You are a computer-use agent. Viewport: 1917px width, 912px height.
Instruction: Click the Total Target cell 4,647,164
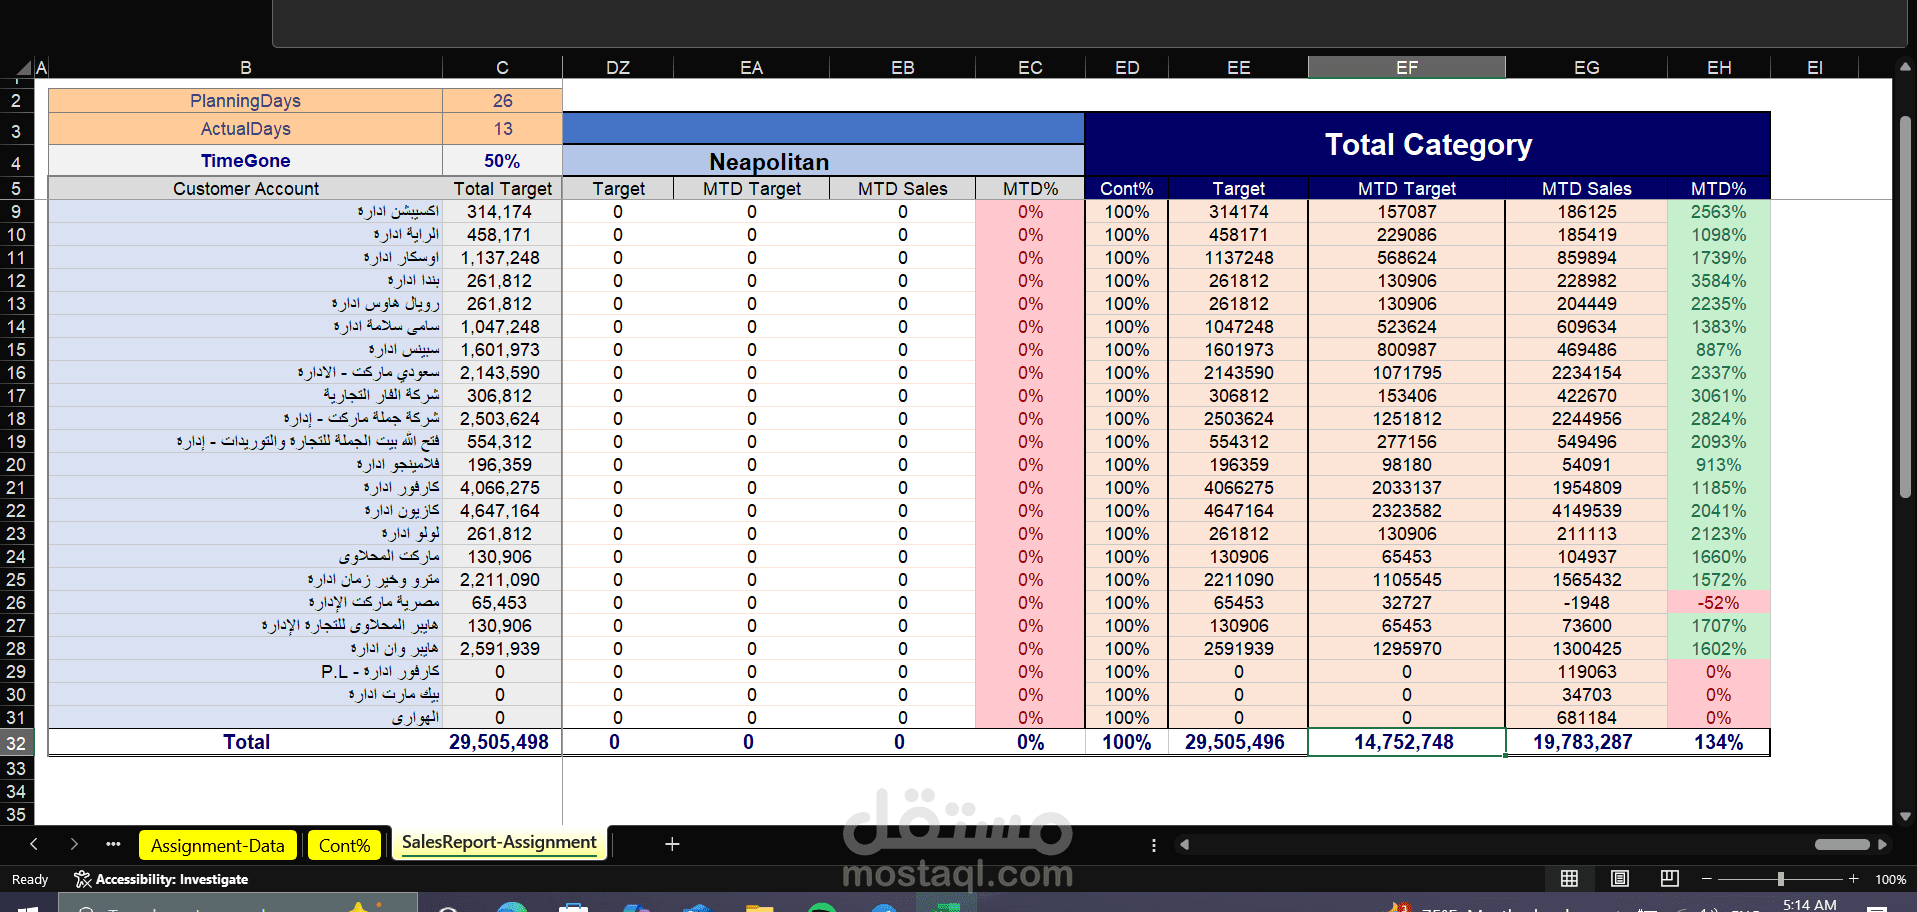point(502,511)
